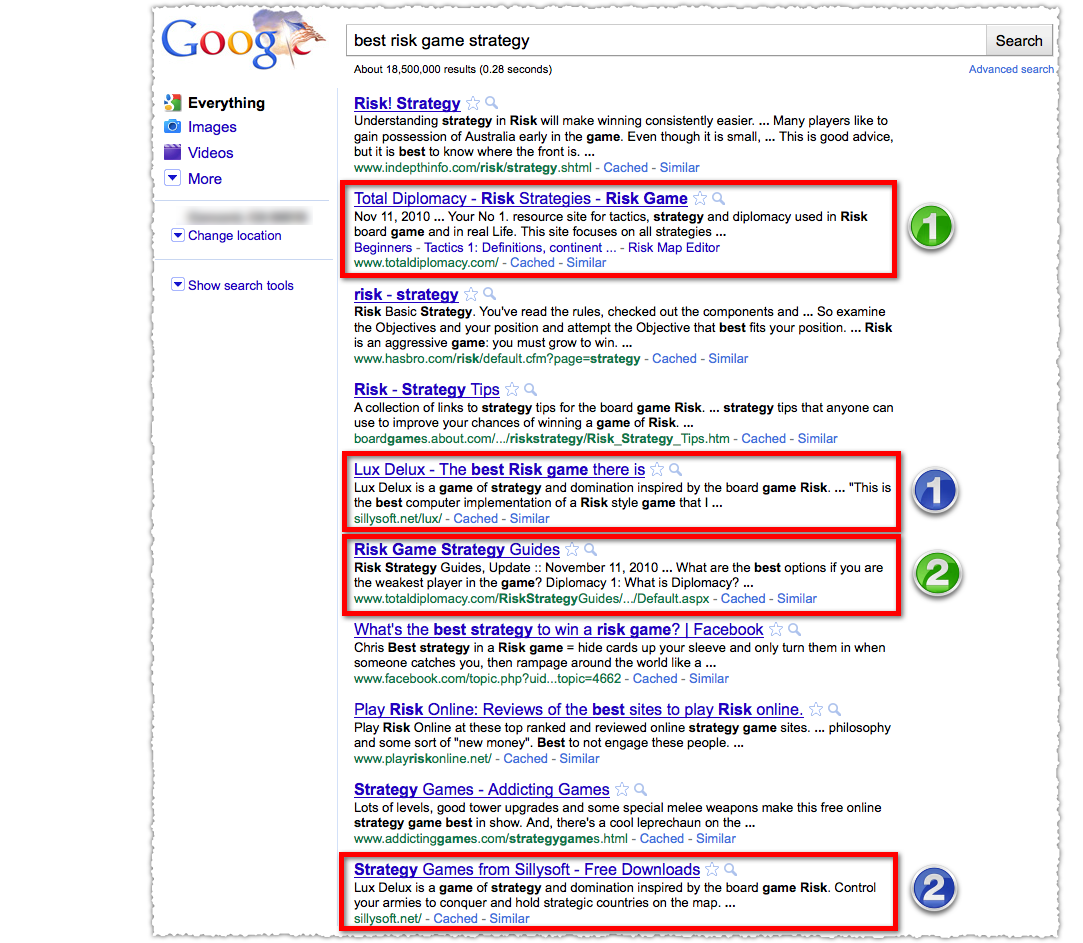
Task: Open Cached link for addictinggames.com result
Action: click(x=662, y=839)
